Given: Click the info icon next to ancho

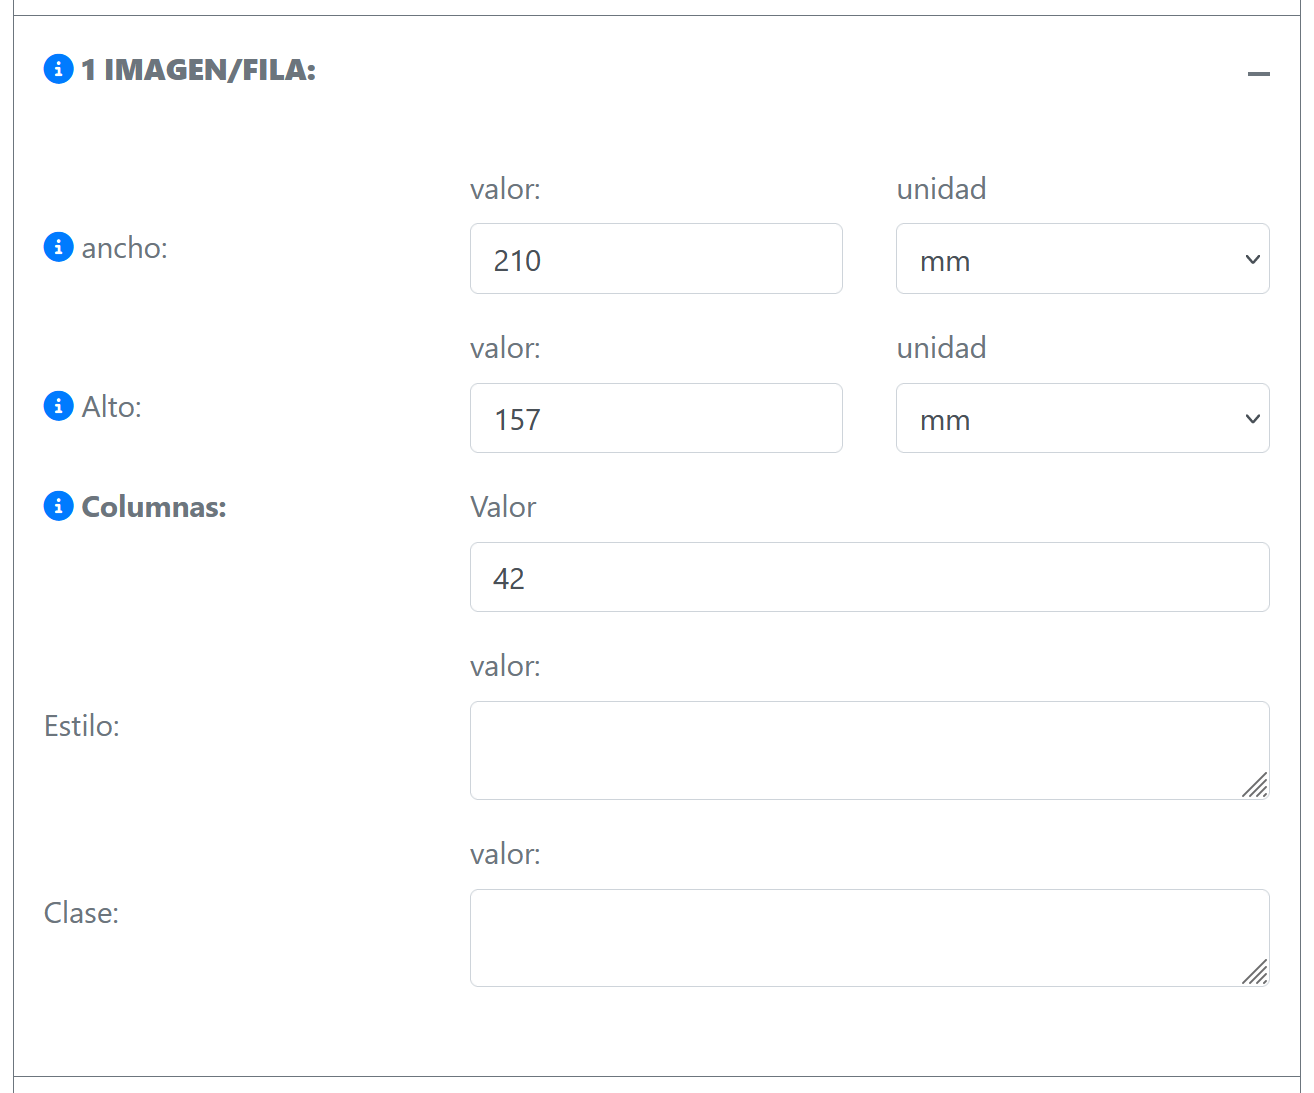Looking at the screenshot, I should [x=59, y=247].
